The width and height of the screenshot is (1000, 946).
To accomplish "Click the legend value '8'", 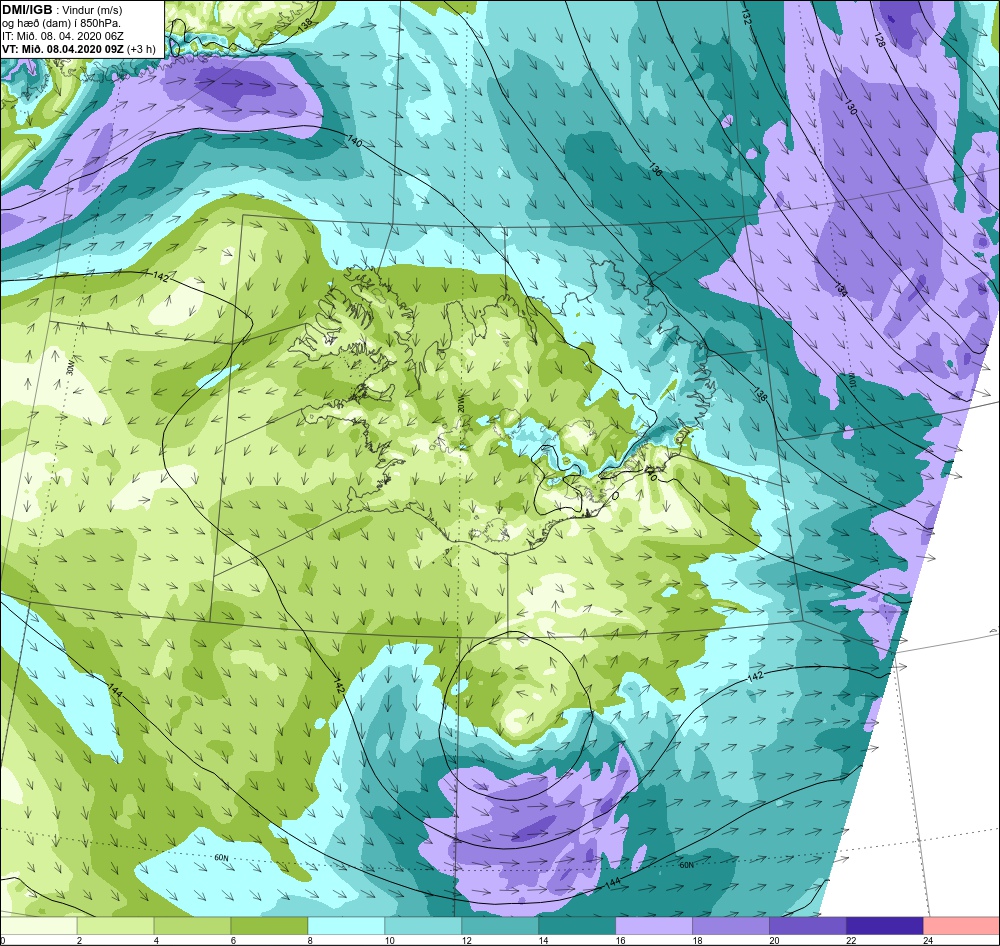I will [x=310, y=940].
